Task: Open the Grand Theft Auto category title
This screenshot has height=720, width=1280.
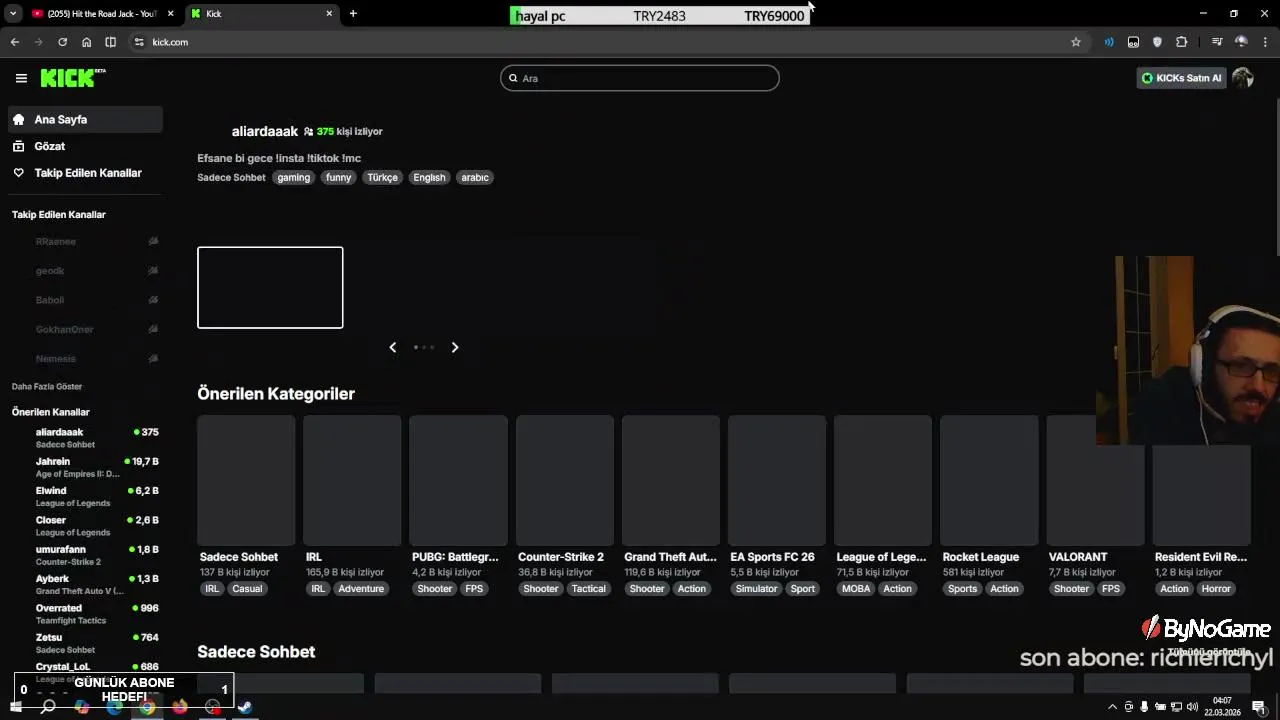Action: [x=670, y=557]
